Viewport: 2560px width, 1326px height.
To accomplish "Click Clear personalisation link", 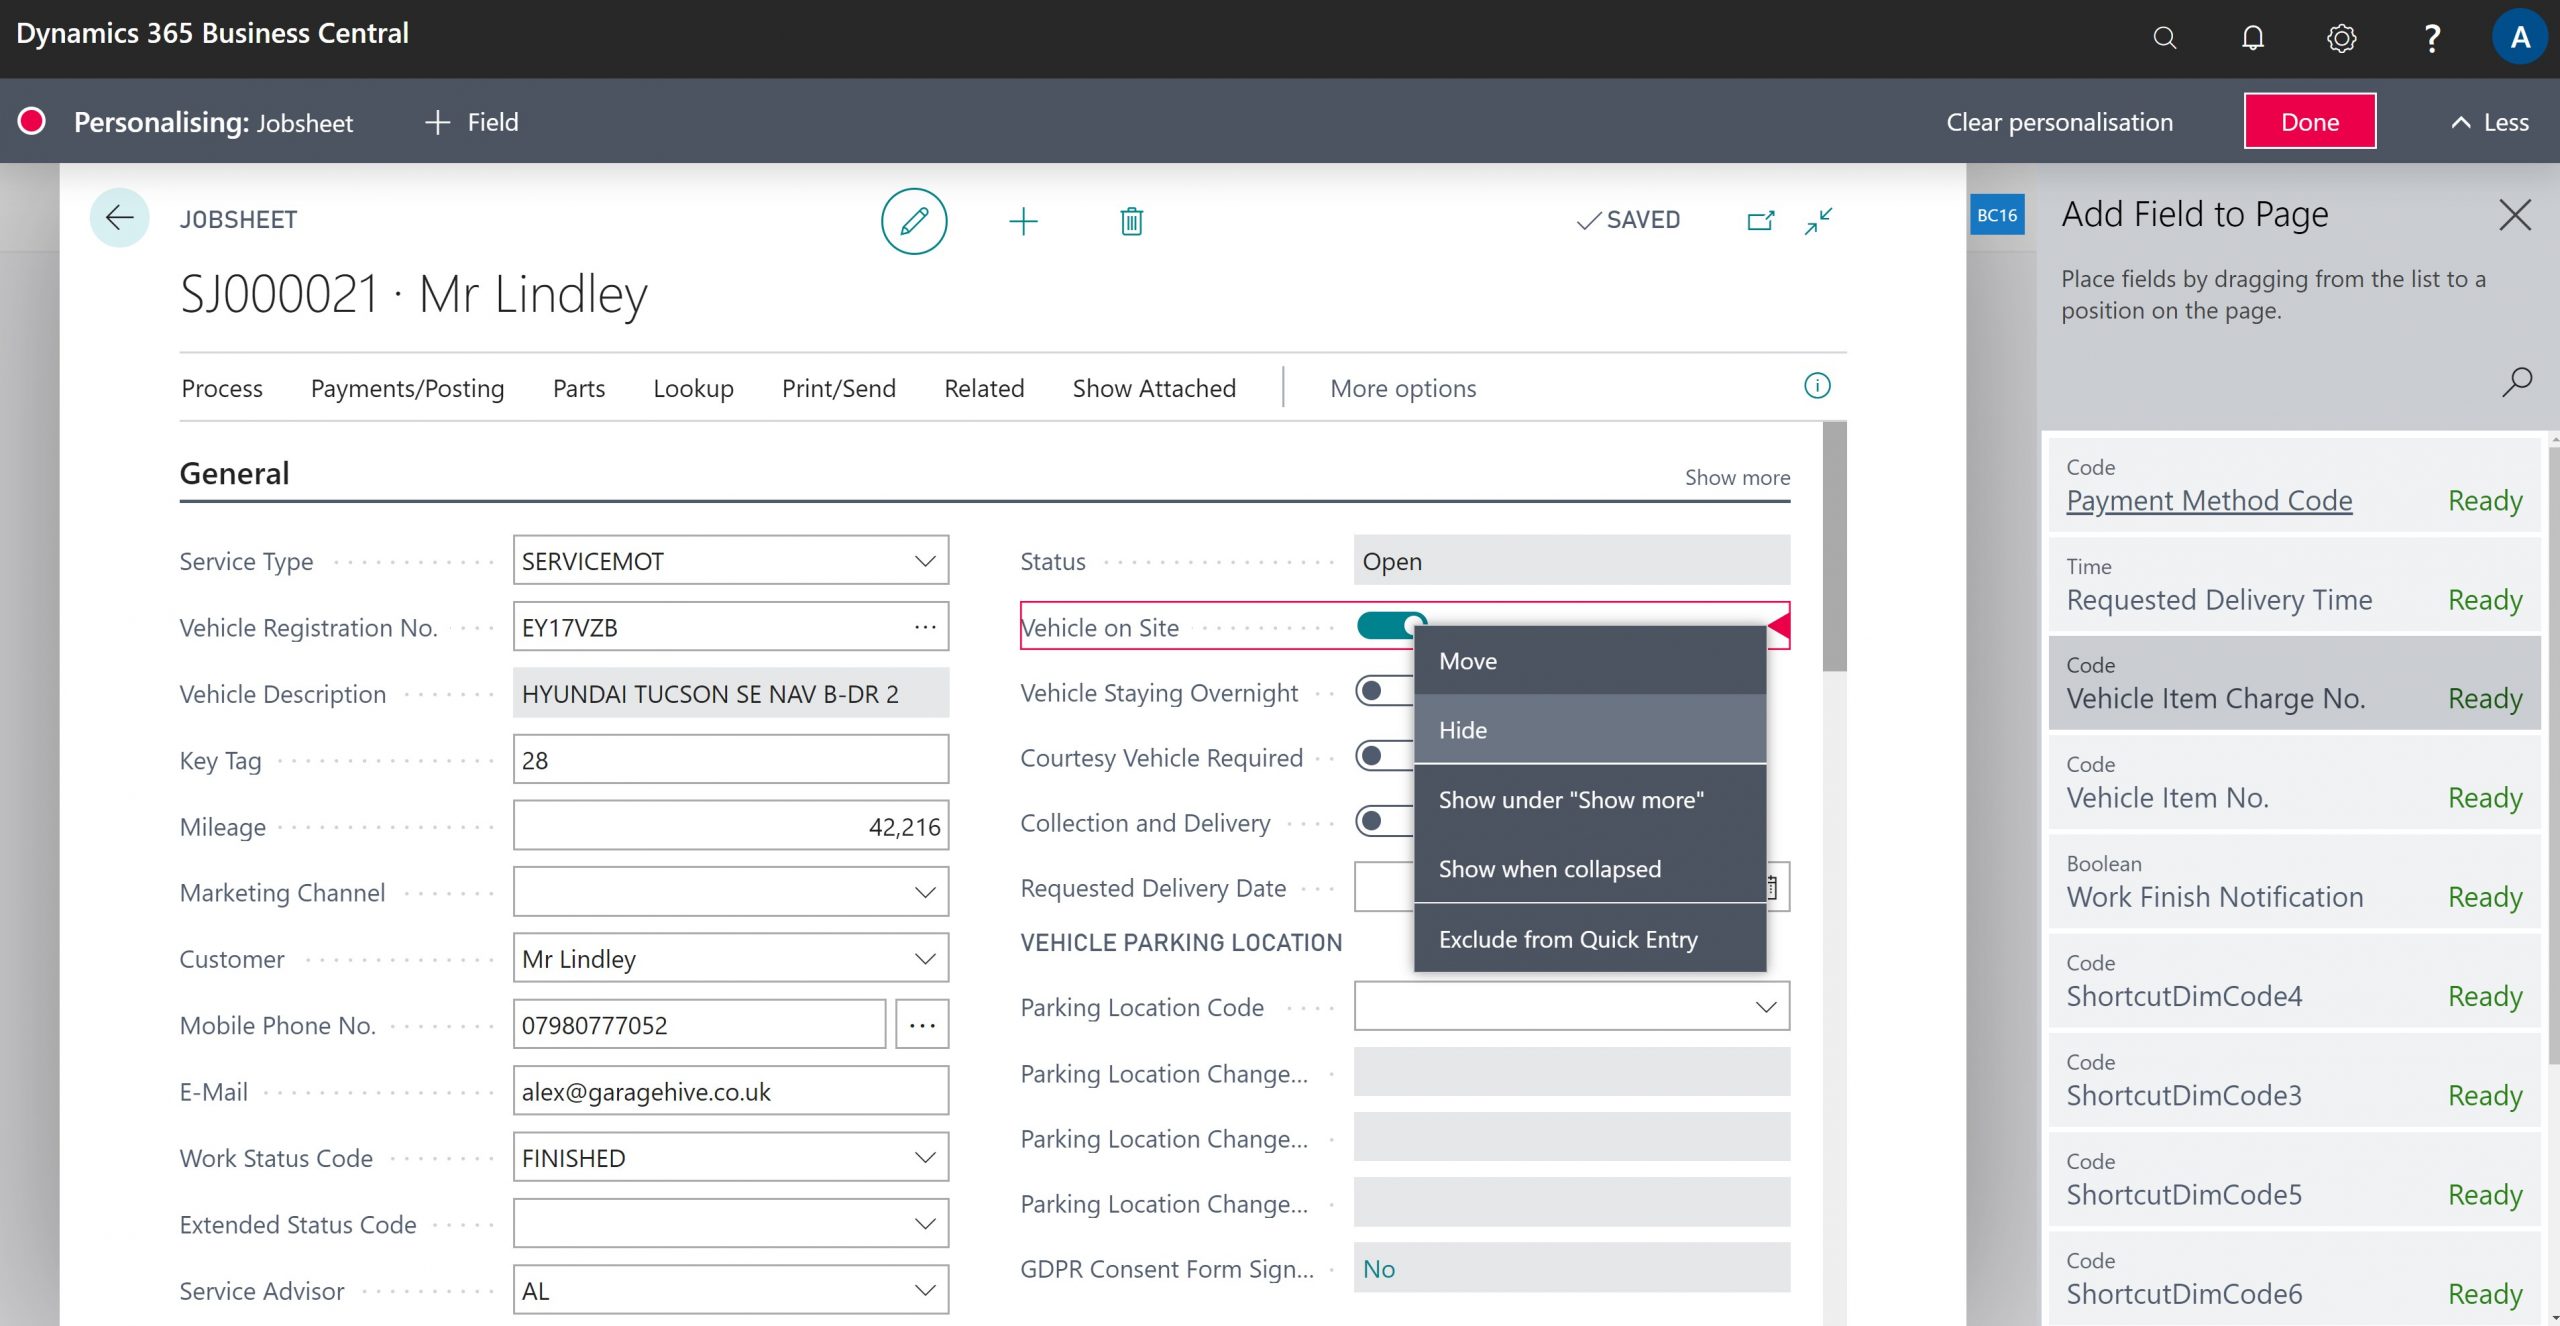I will click(x=2058, y=122).
